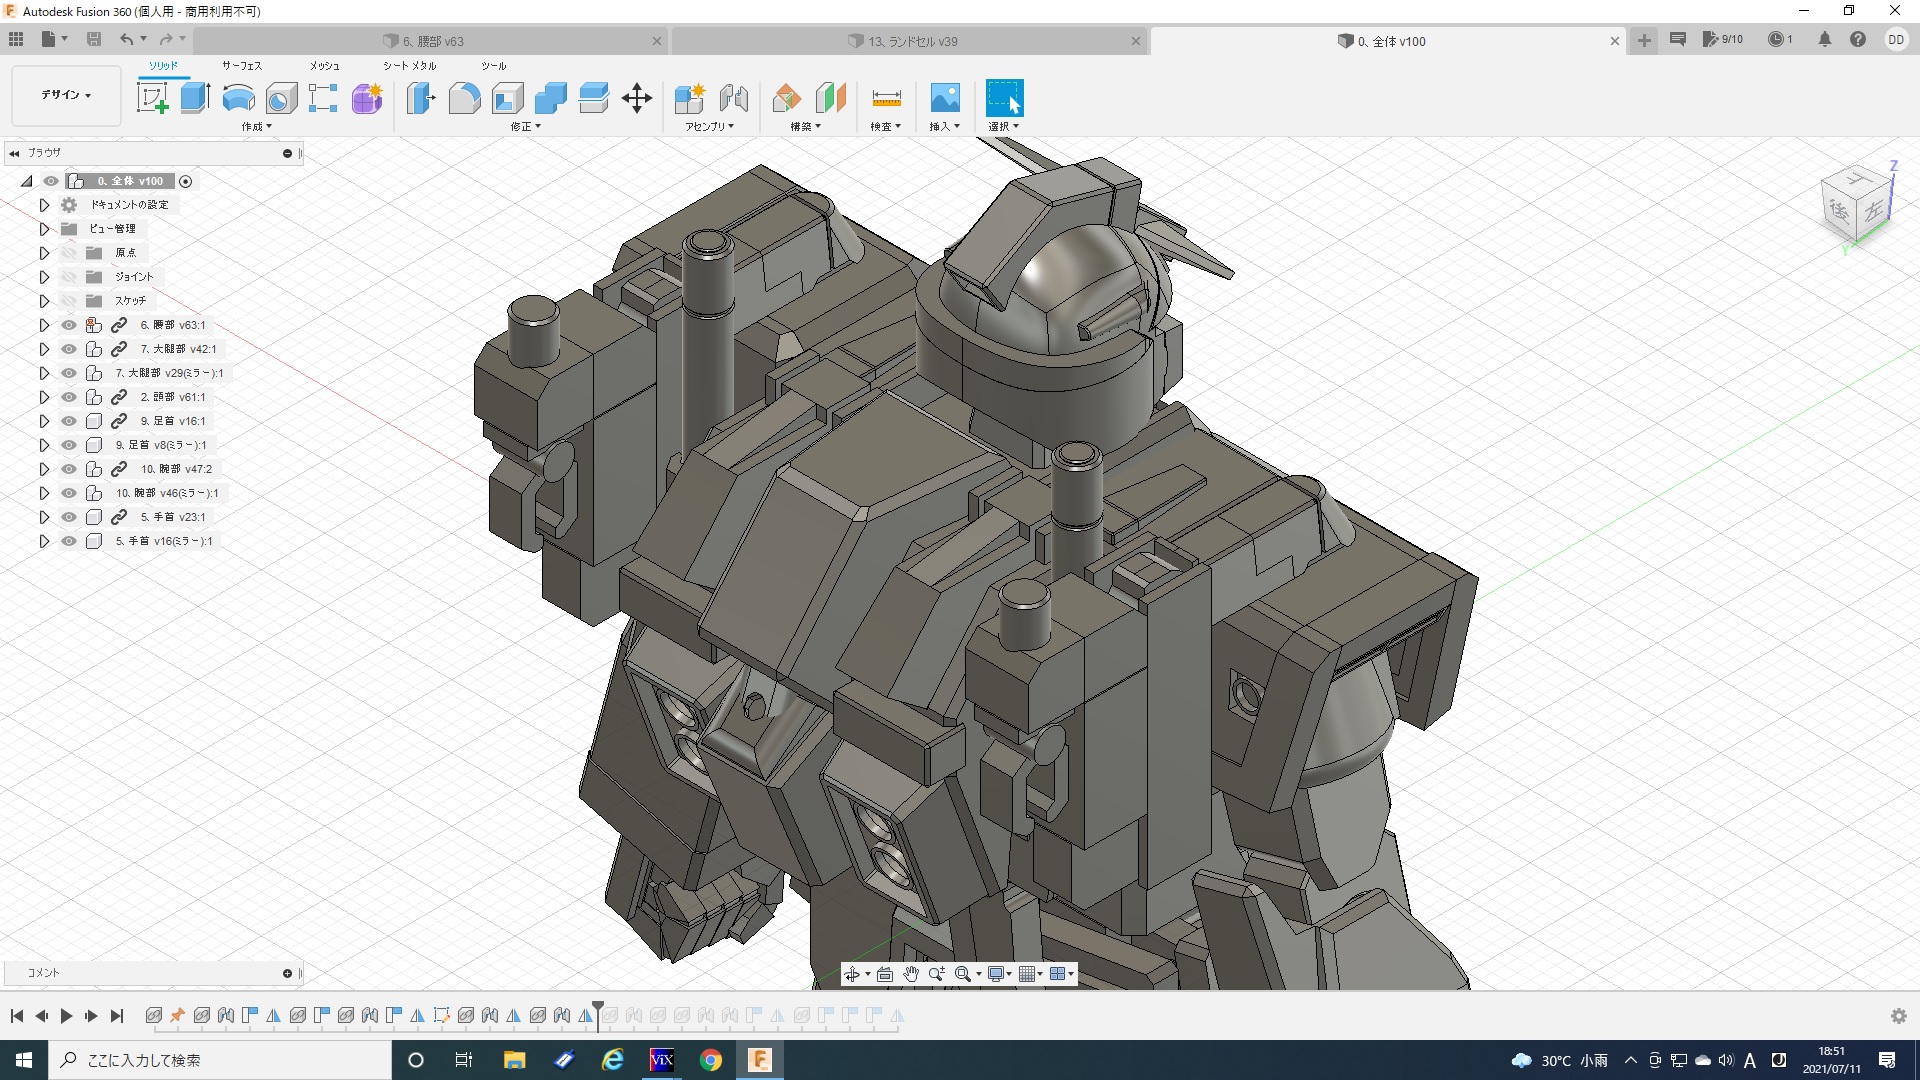Expand the 2. 頭部 v61:1 node

coord(44,397)
